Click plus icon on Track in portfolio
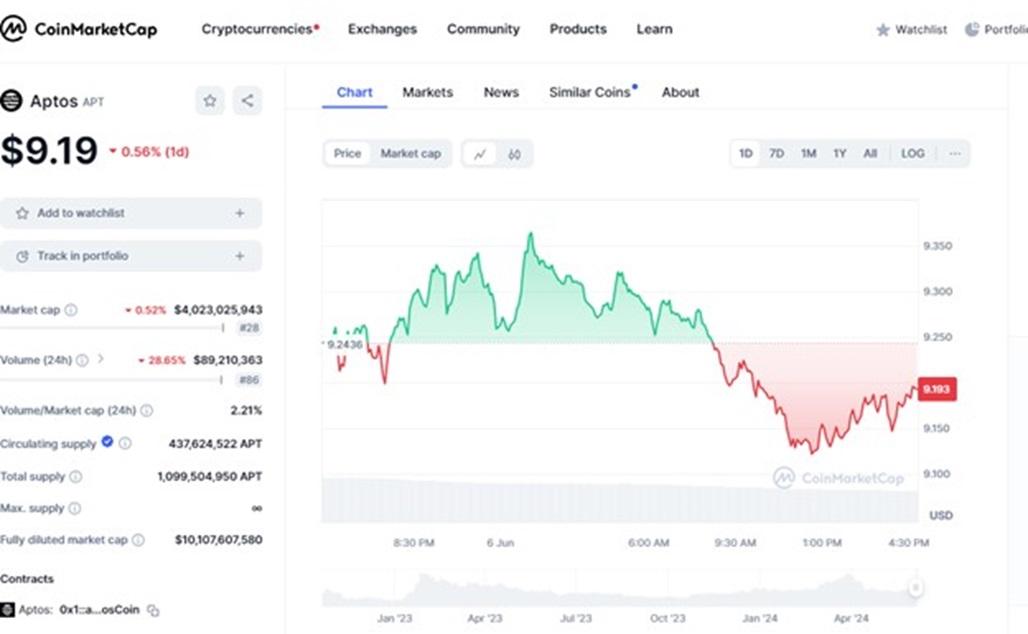This screenshot has width=1028, height=634. [240, 256]
